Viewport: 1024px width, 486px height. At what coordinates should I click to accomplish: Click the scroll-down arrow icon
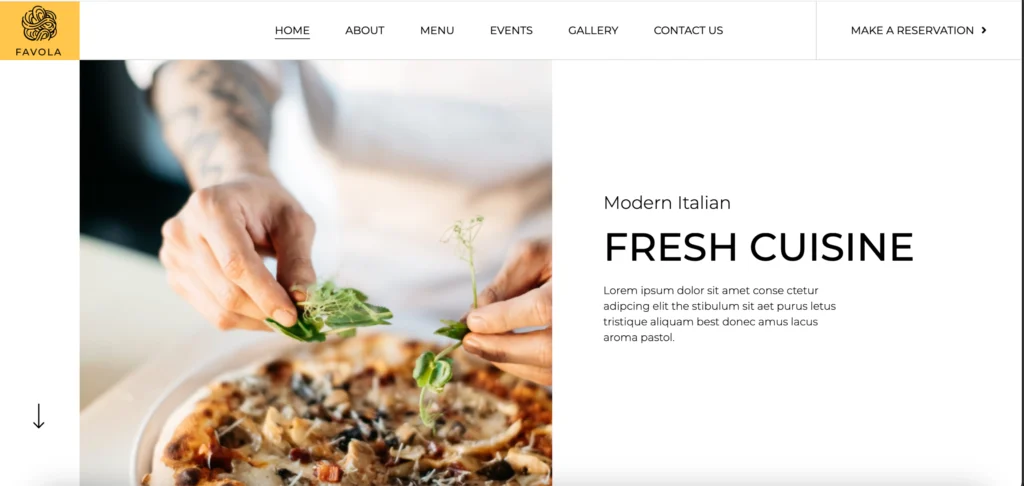[39, 416]
